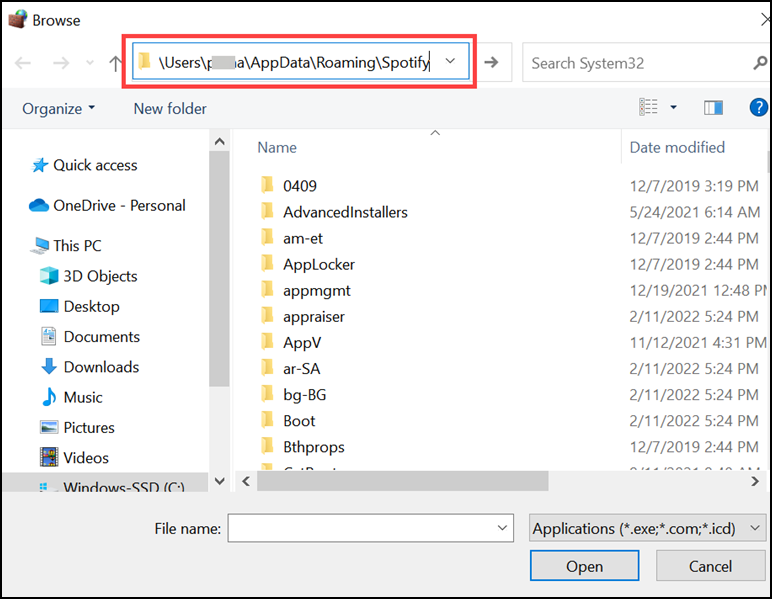Screen dimensions: 772x599
Task: Expand the address bar history dropdown
Action: pyautogui.click(x=451, y=62)
